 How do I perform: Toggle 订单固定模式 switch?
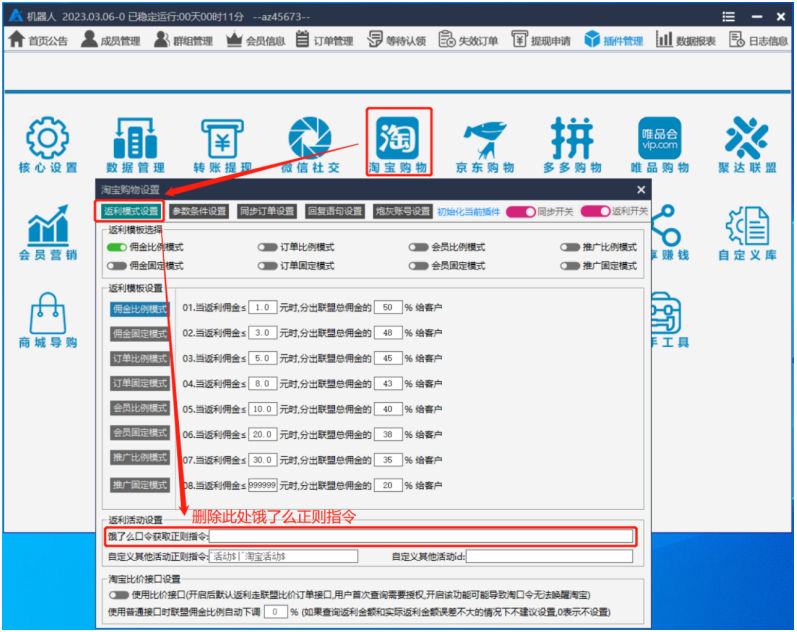point(267,266)
